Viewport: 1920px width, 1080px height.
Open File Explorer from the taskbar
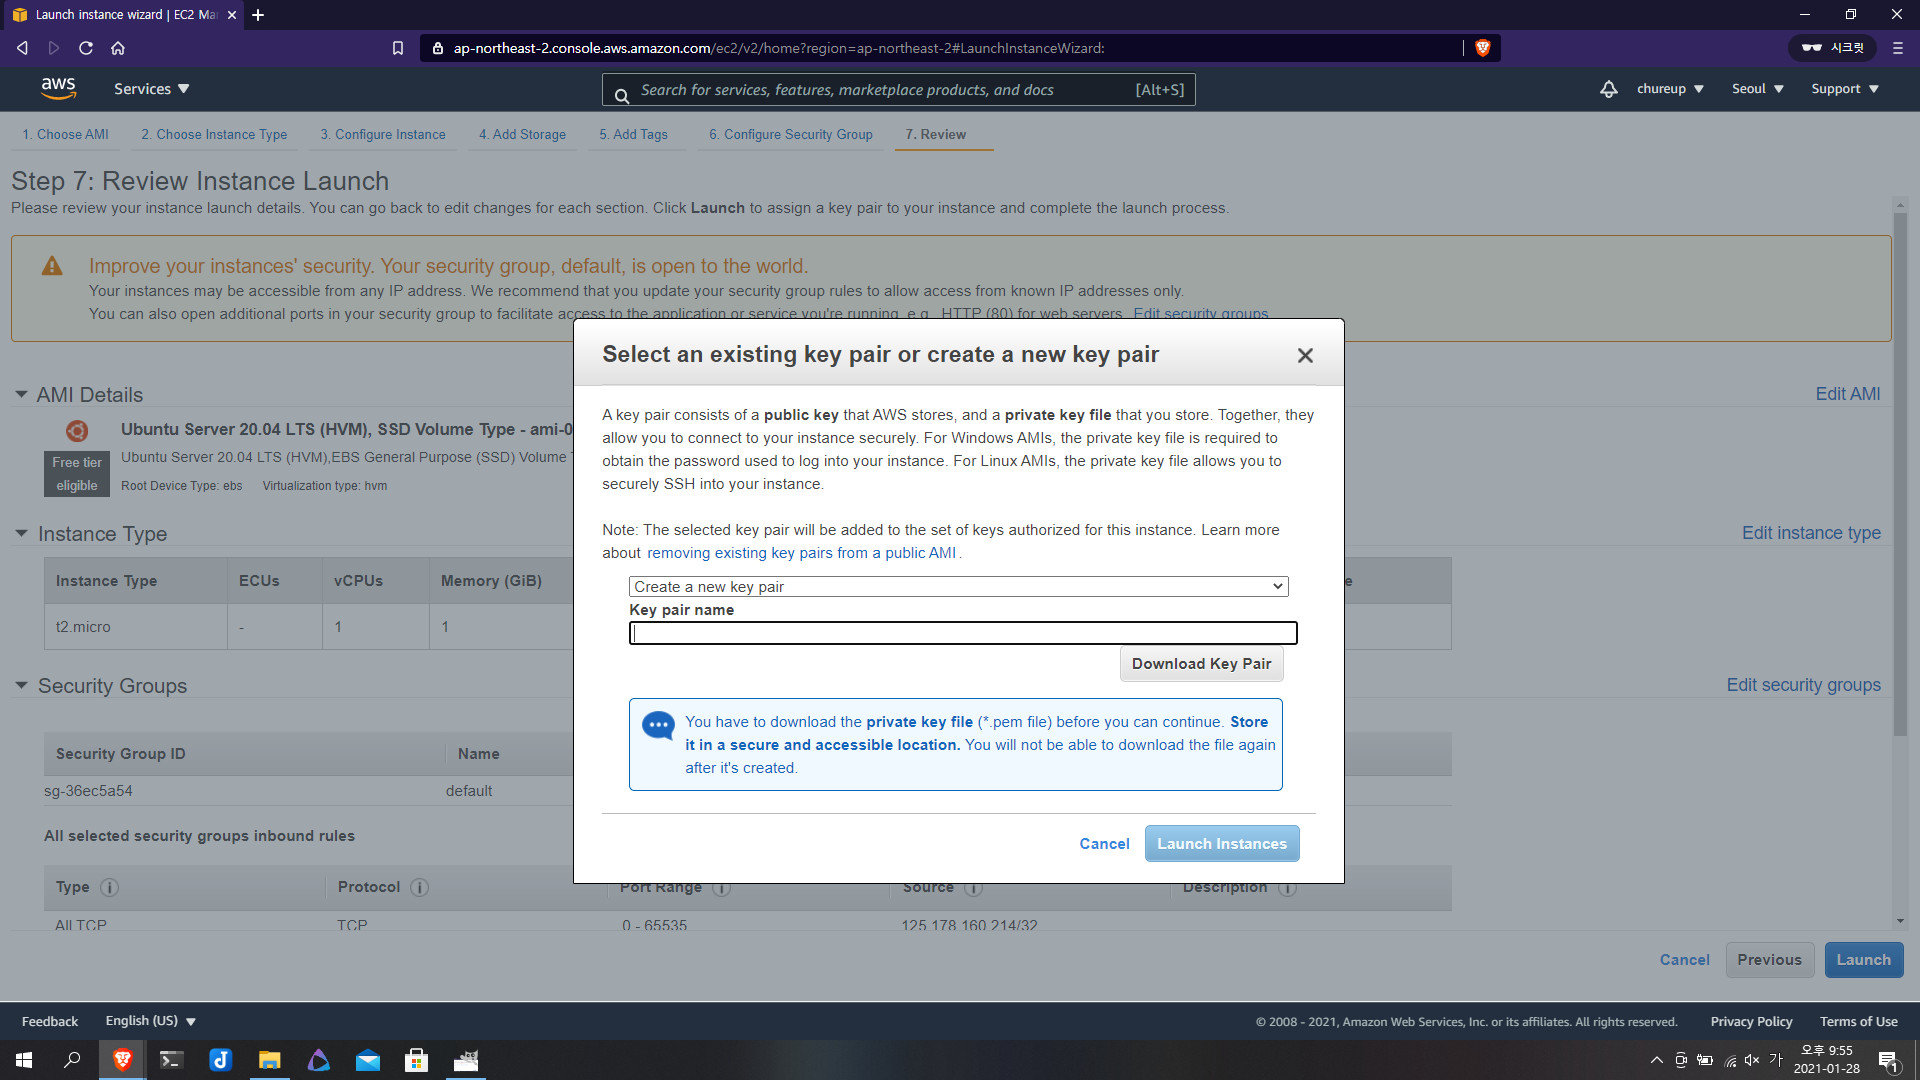pyautogui.click(x=269, y=1060)
